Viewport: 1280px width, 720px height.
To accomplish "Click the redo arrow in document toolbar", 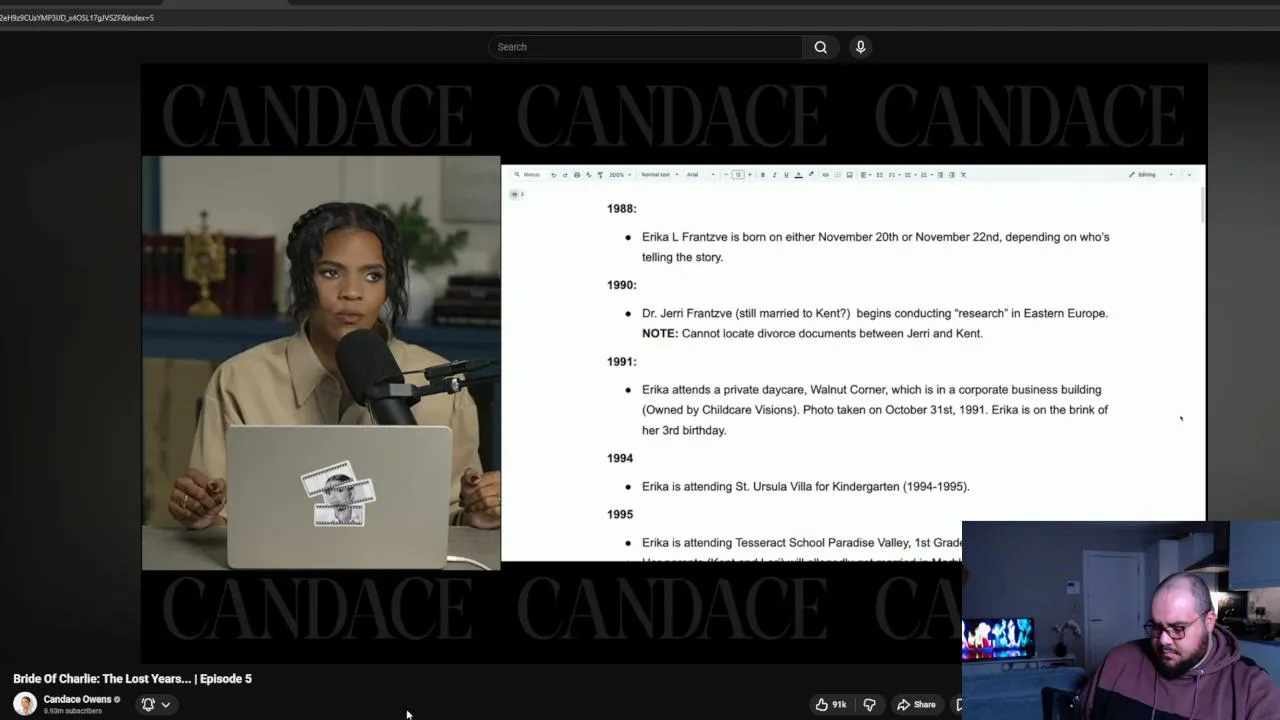I will pyautogui.click(x=565, y=175).
